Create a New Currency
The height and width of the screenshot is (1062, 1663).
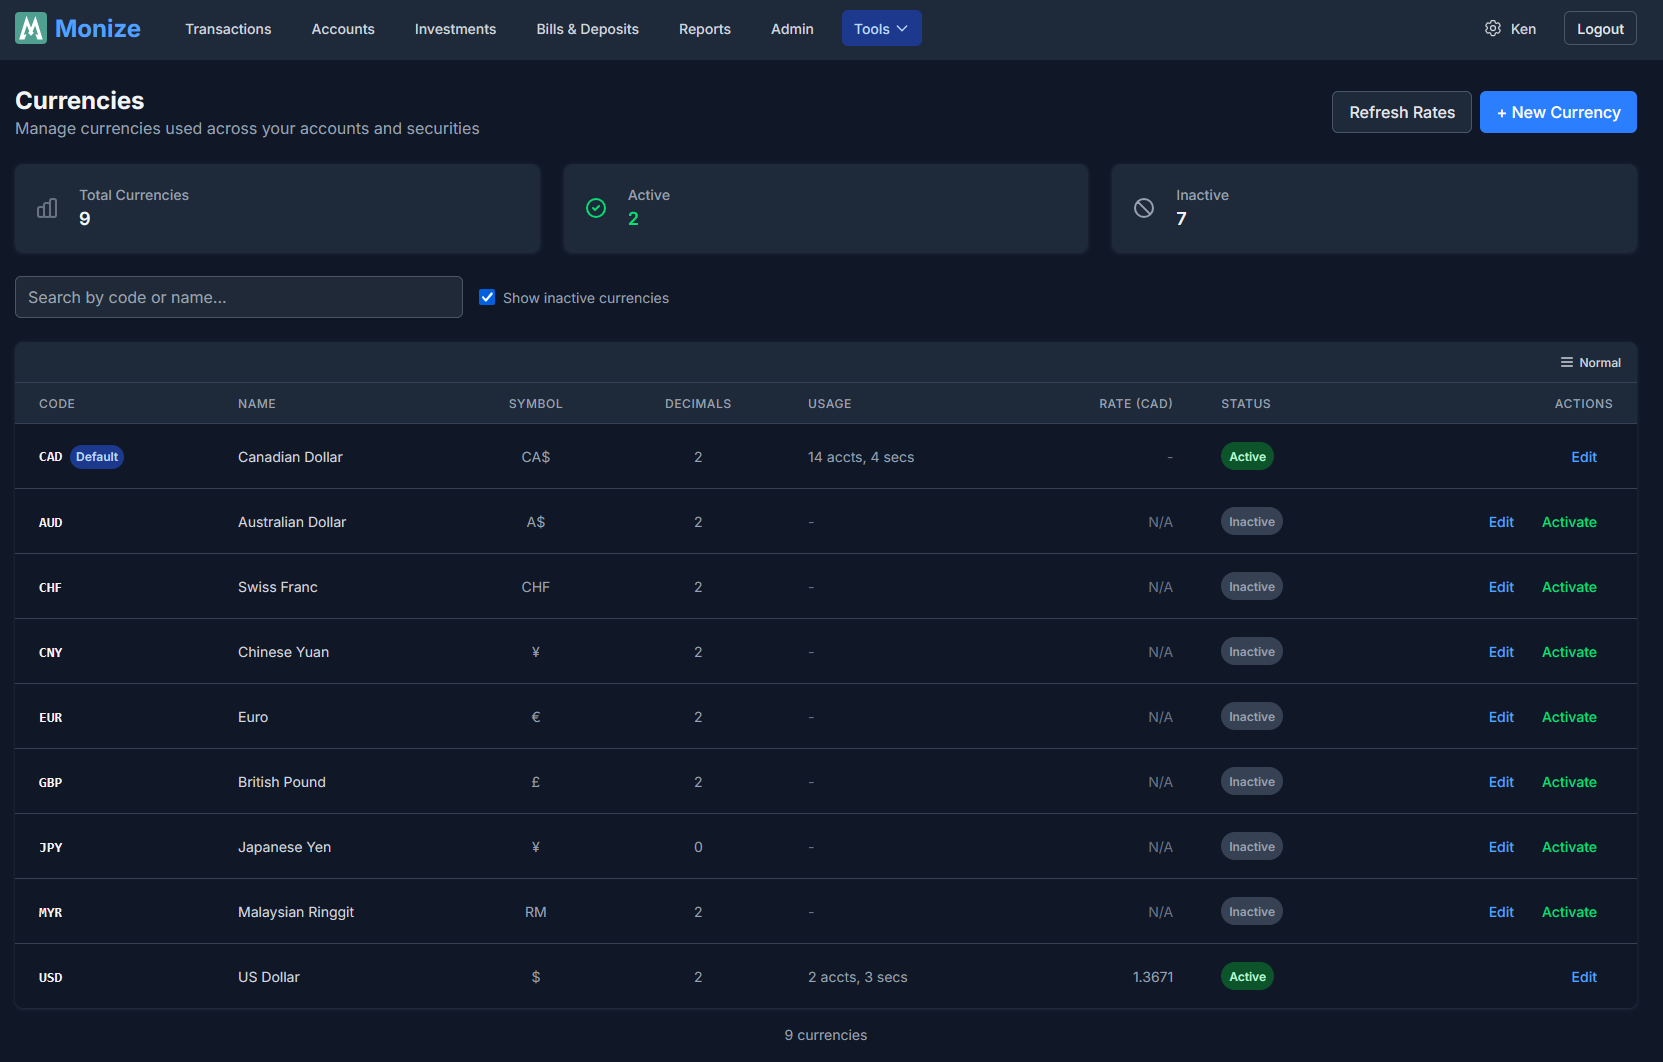(1558, 112)
